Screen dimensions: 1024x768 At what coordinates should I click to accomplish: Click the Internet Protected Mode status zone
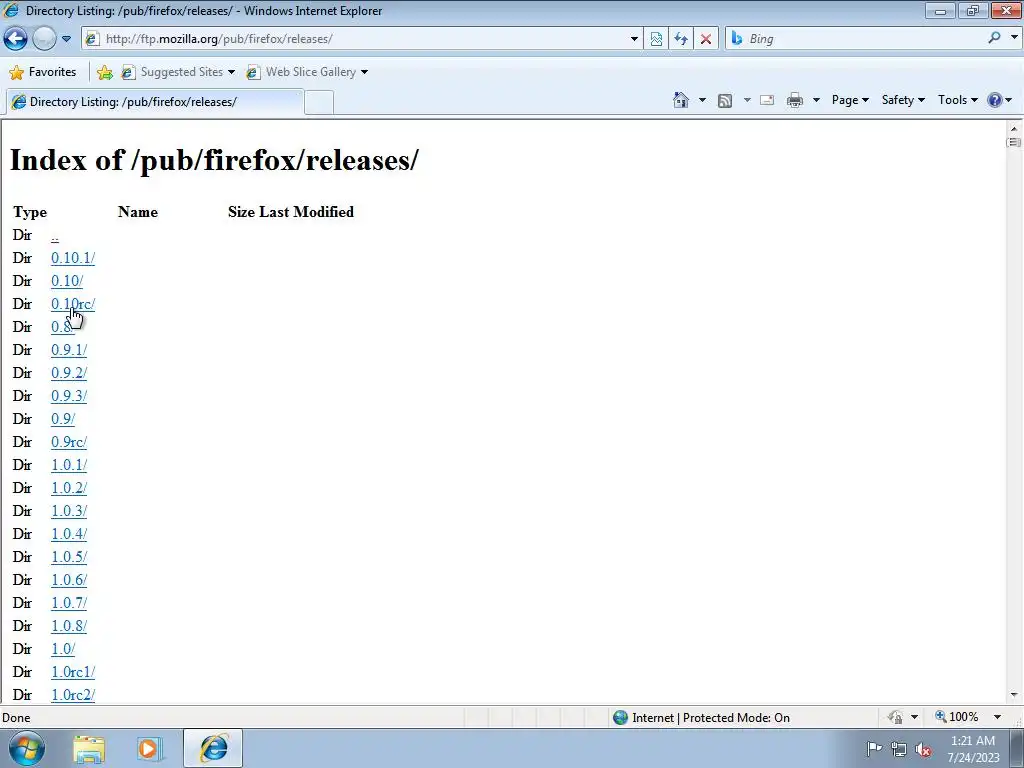tap(702, 718)
